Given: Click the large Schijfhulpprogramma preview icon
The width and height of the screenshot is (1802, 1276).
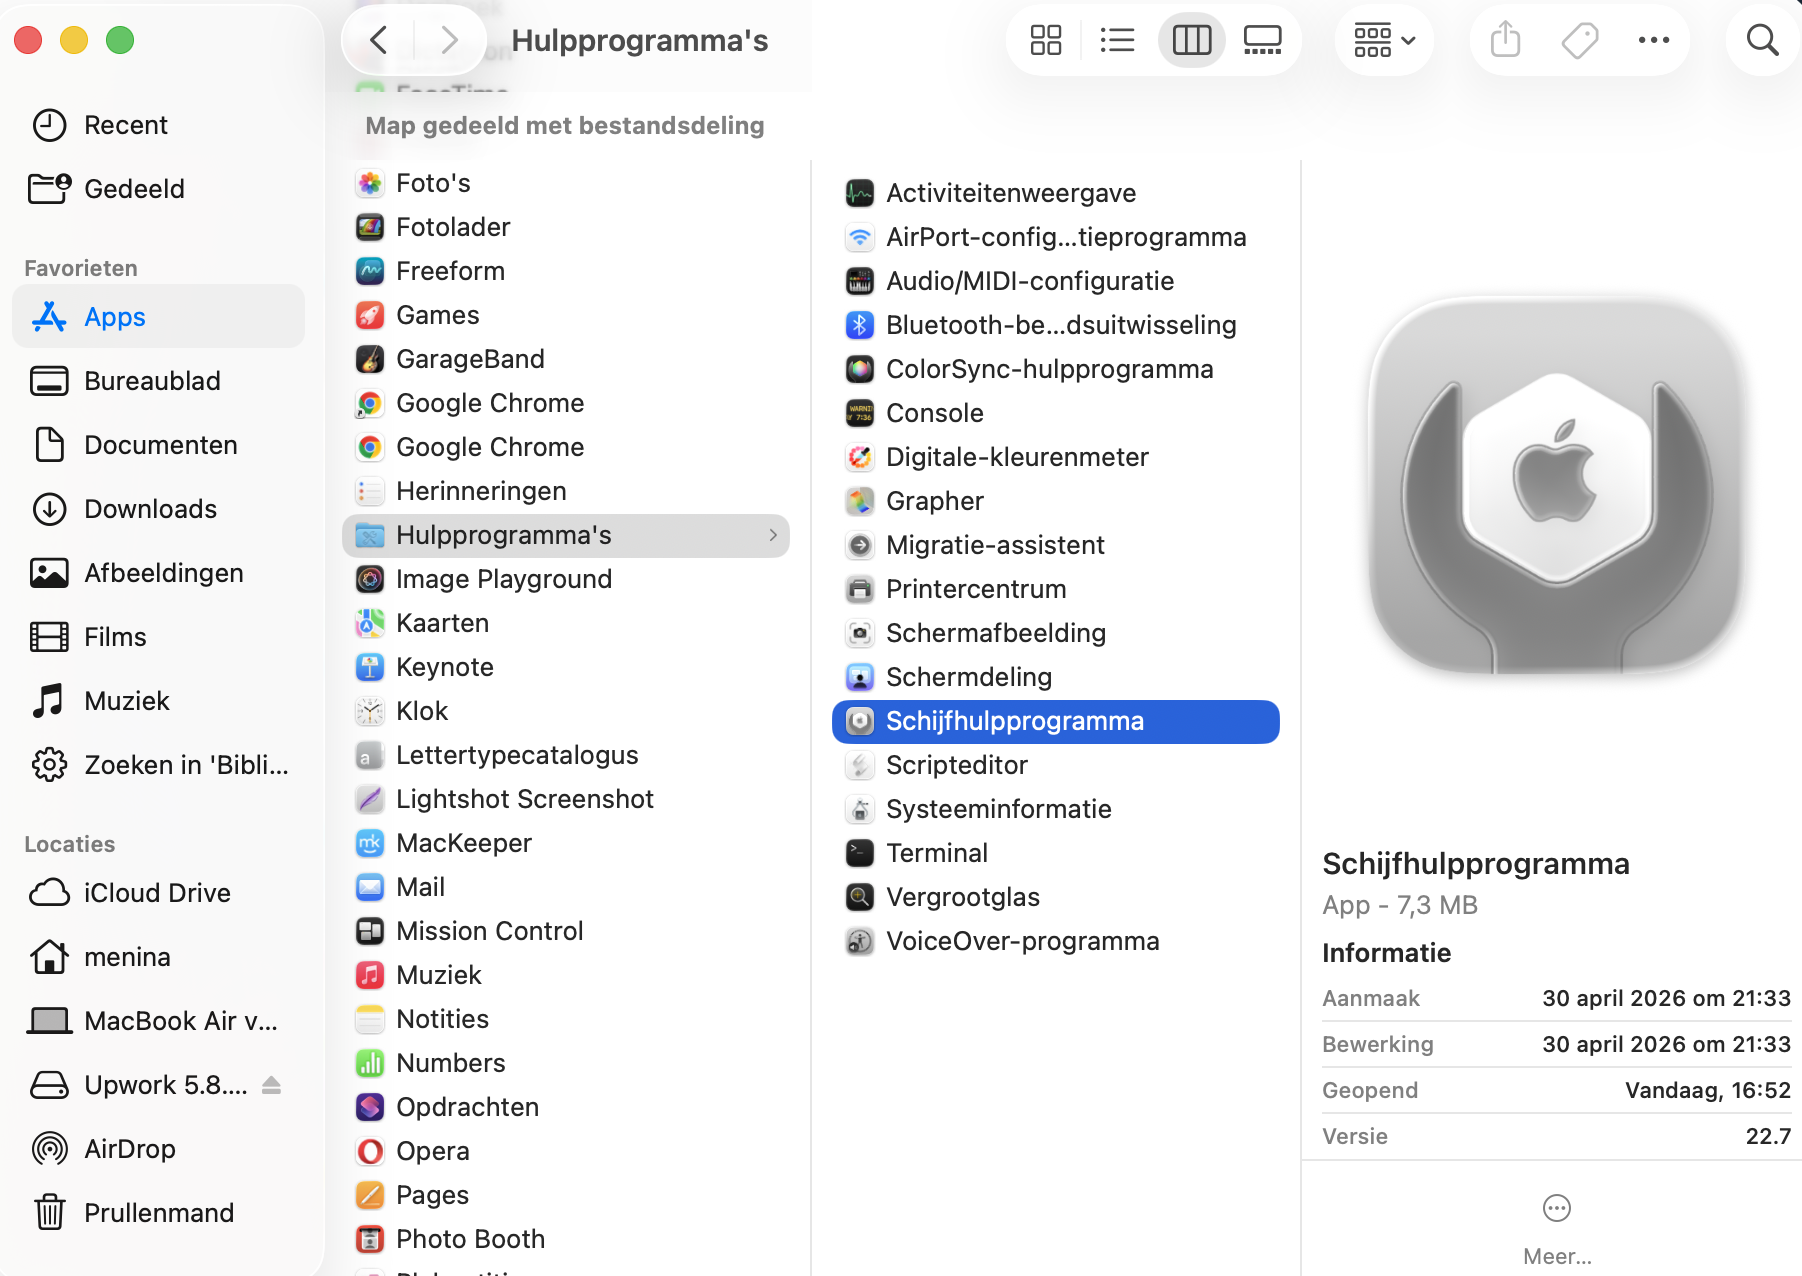Looking at the screenshot, I should pos(1557,487).
